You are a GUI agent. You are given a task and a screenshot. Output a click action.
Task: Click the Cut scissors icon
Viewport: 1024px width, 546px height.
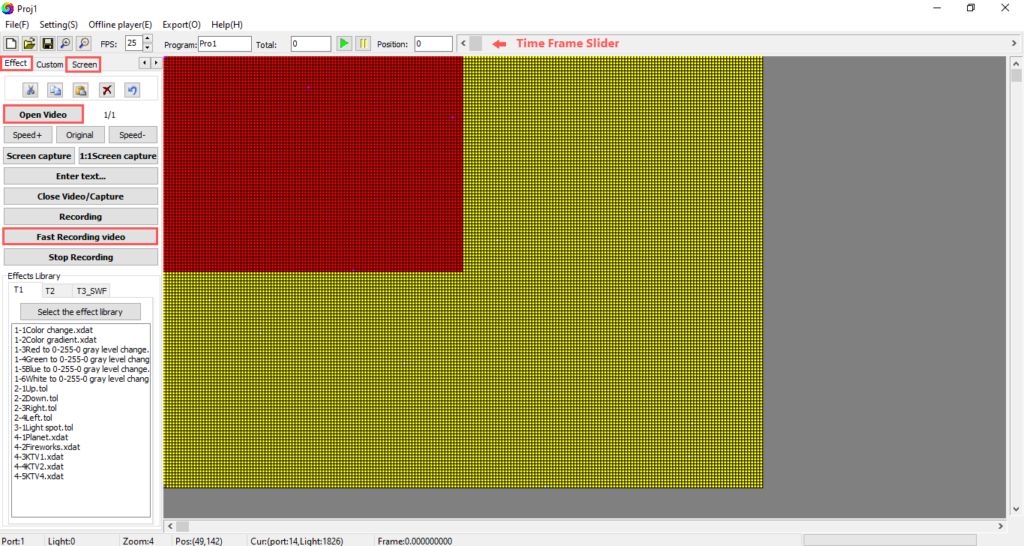(x=30, y=90)
